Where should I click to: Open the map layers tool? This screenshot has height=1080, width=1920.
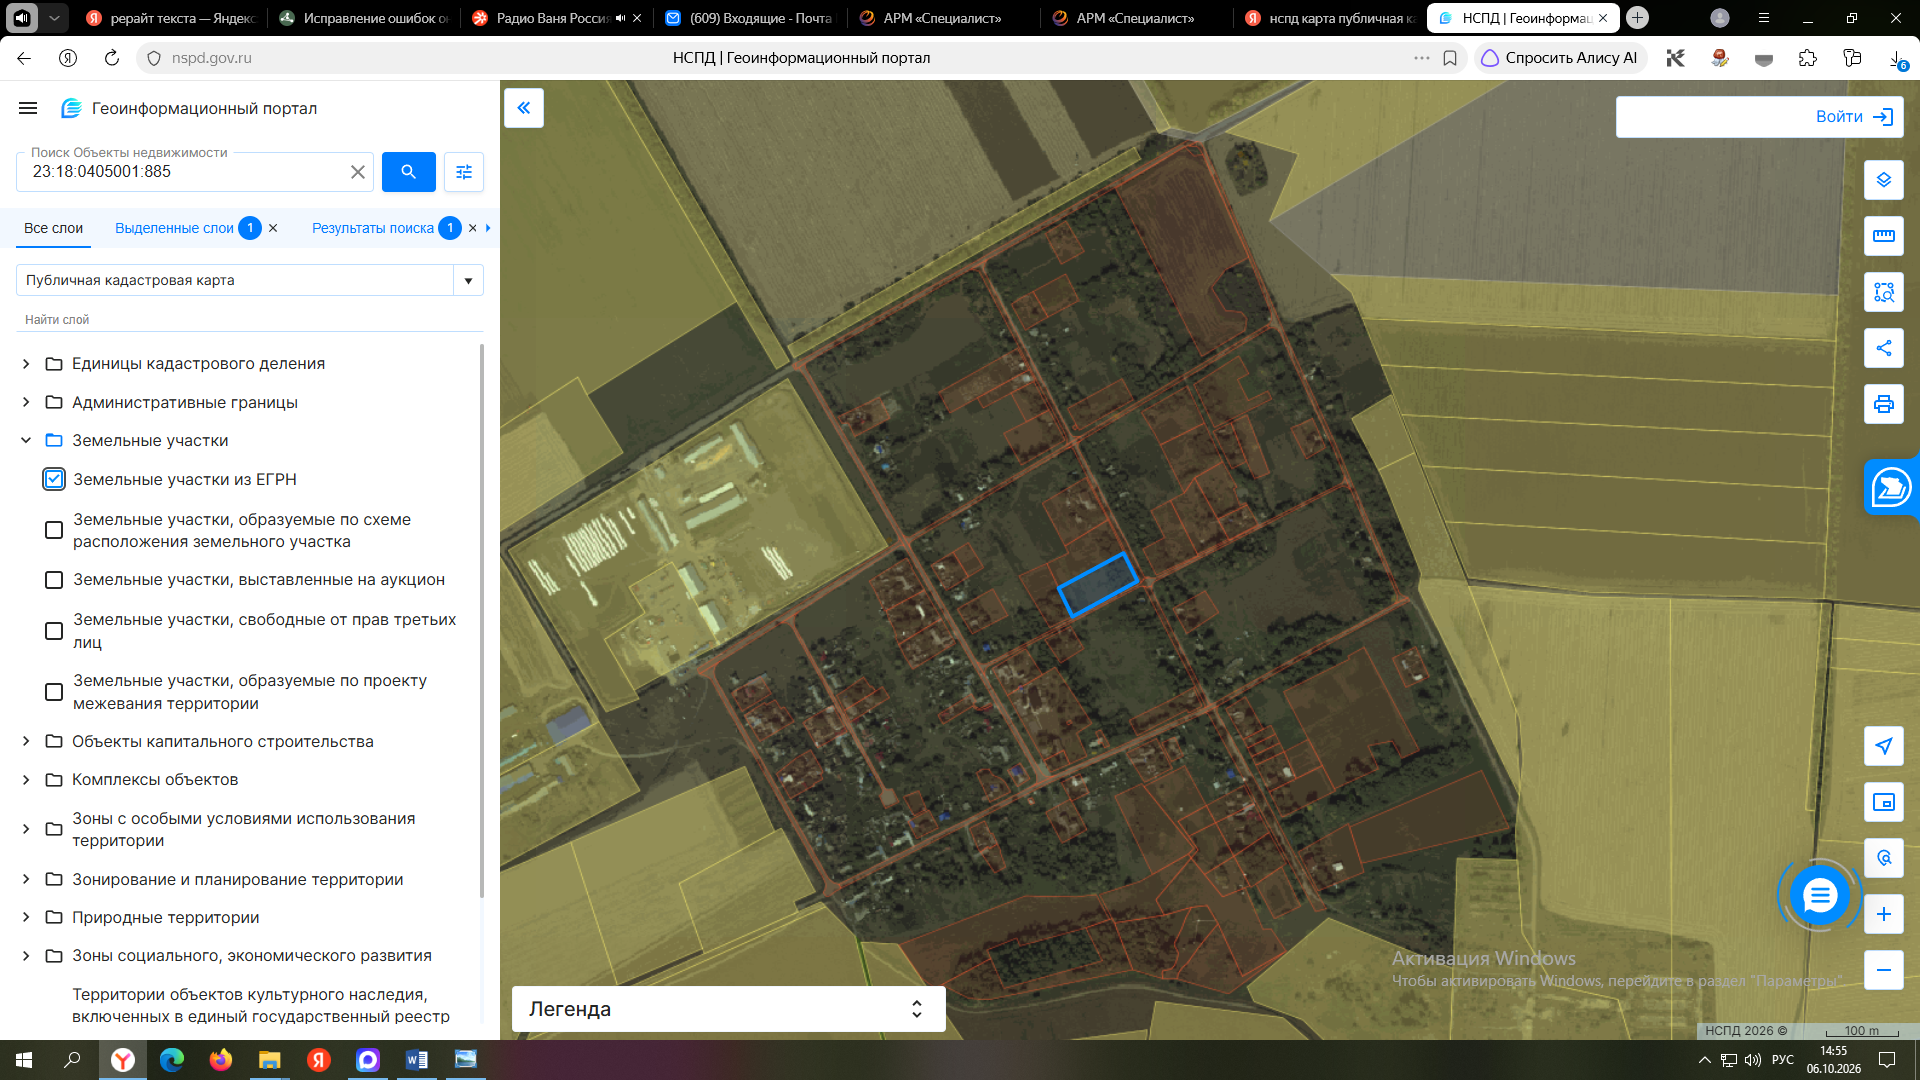point(1884,180)
